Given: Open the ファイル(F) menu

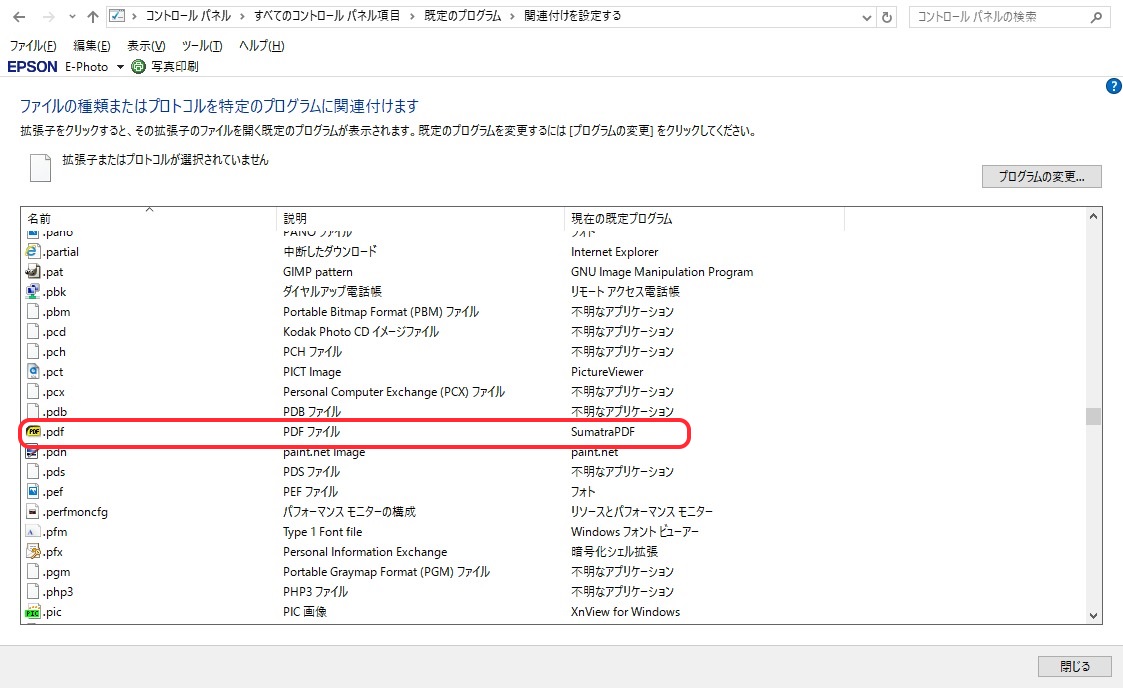Looking at the screenshot, I should coord(33,46).
